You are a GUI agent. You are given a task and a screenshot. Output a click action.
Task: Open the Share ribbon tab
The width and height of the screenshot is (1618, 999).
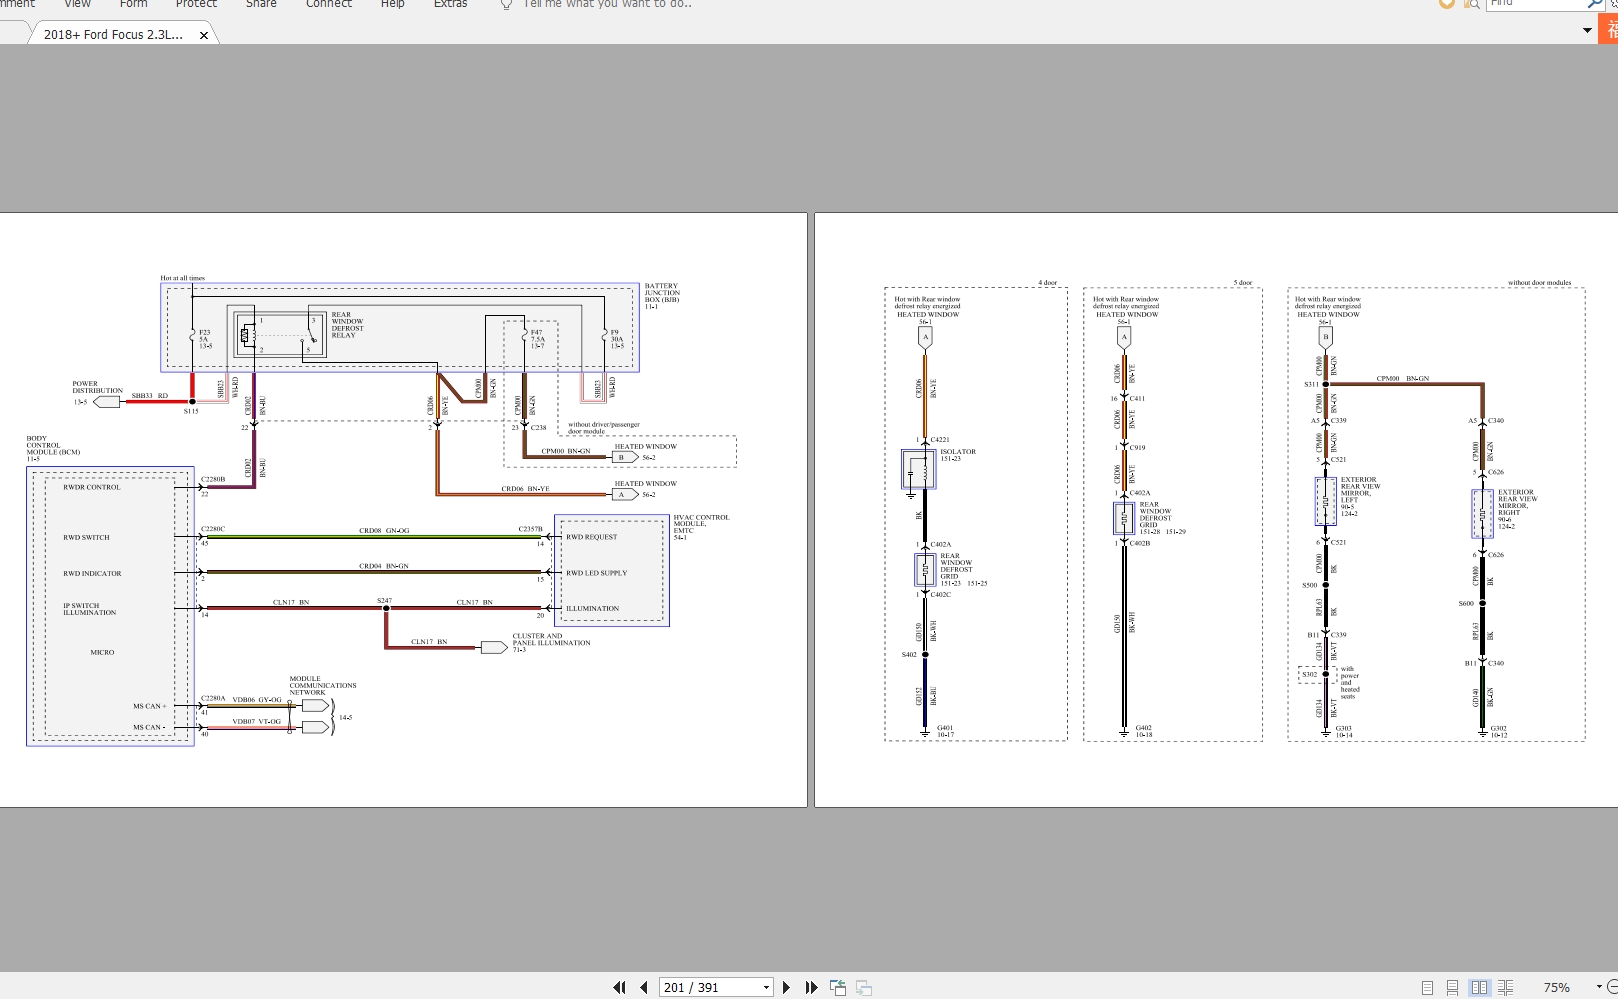tap(261, 4)
